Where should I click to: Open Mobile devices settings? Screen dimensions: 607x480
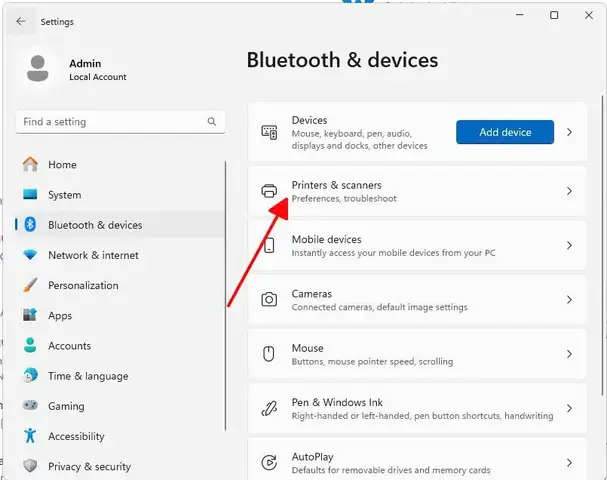click(x=417, y=245)
